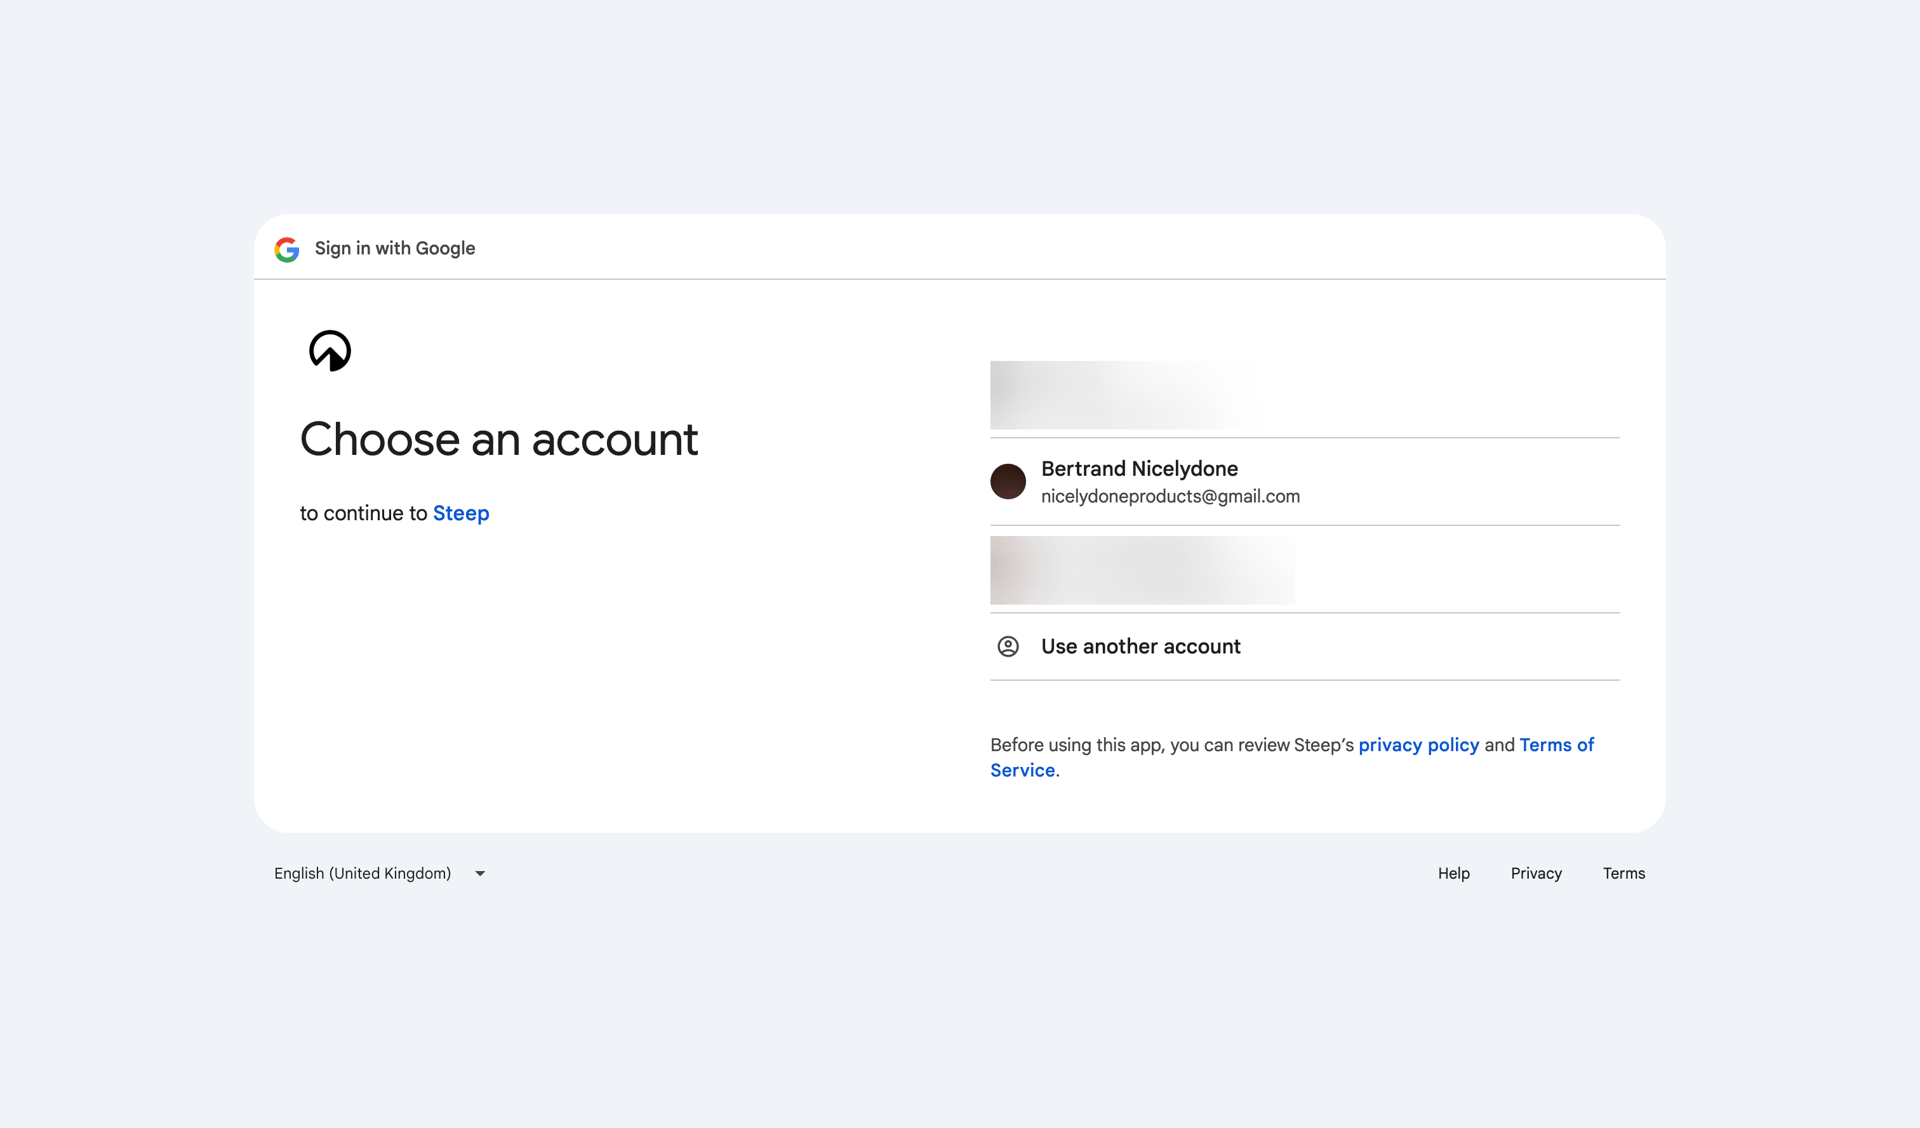Open the Terms of Service link

pyautogui.click(x=1555, y=745)
